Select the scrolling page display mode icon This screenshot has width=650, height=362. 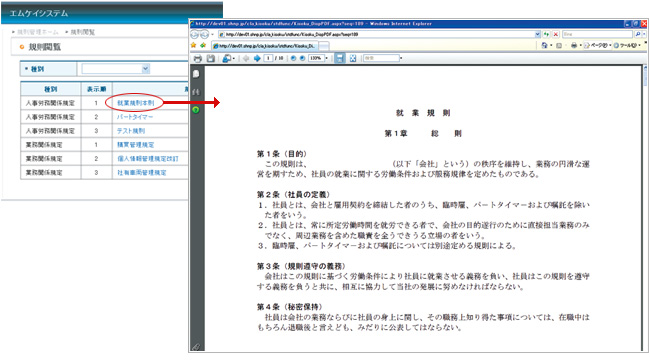tap(340, 58)
